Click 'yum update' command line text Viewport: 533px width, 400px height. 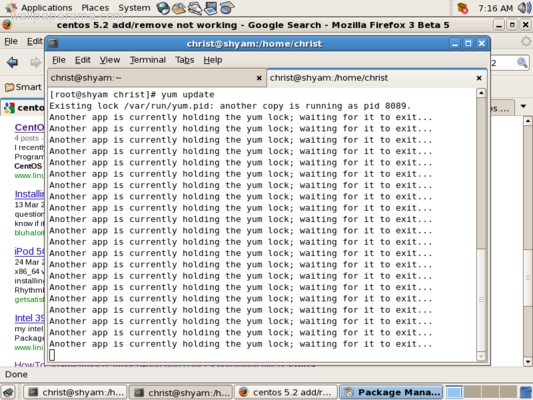188,94
